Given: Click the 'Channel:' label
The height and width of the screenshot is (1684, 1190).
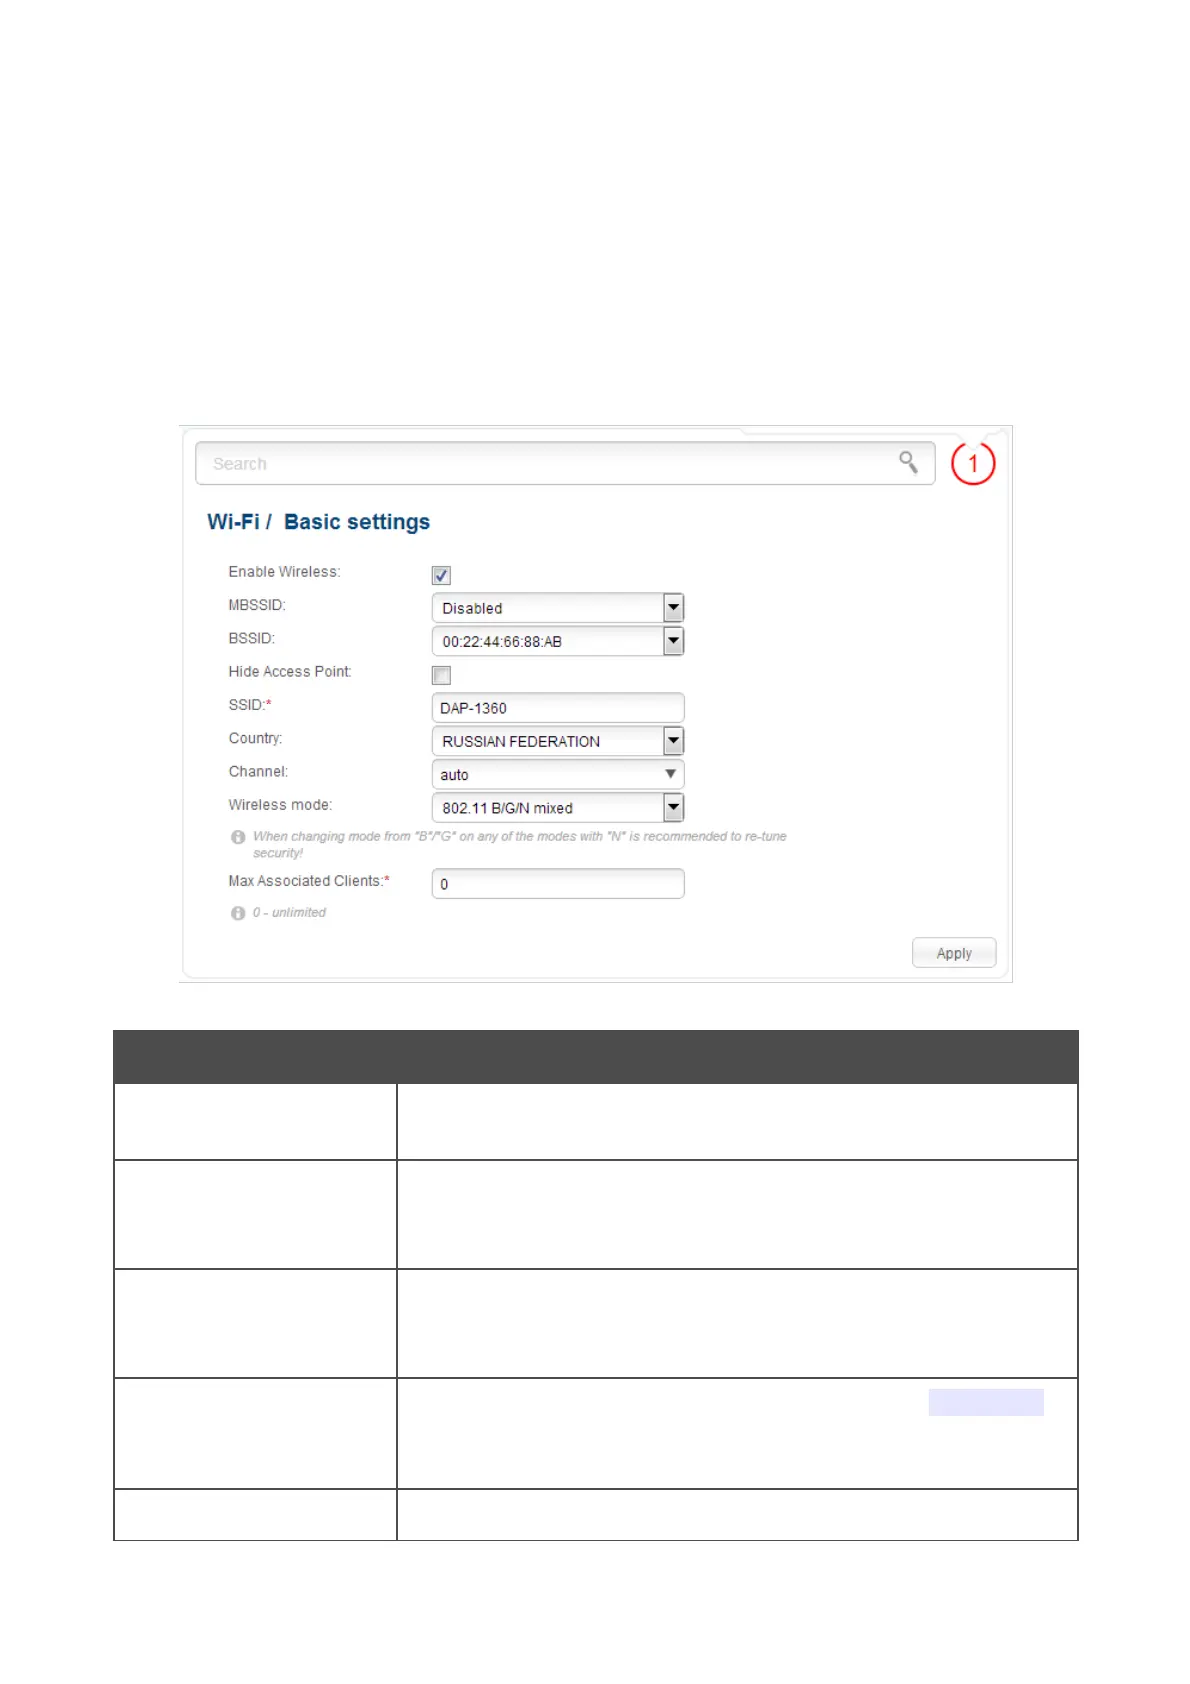Looking at the screenshot, I should coord(258,772).
